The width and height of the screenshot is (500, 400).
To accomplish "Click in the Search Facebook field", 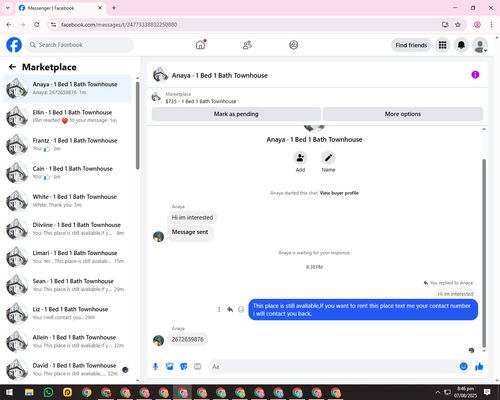I will (x=80, y=45).
